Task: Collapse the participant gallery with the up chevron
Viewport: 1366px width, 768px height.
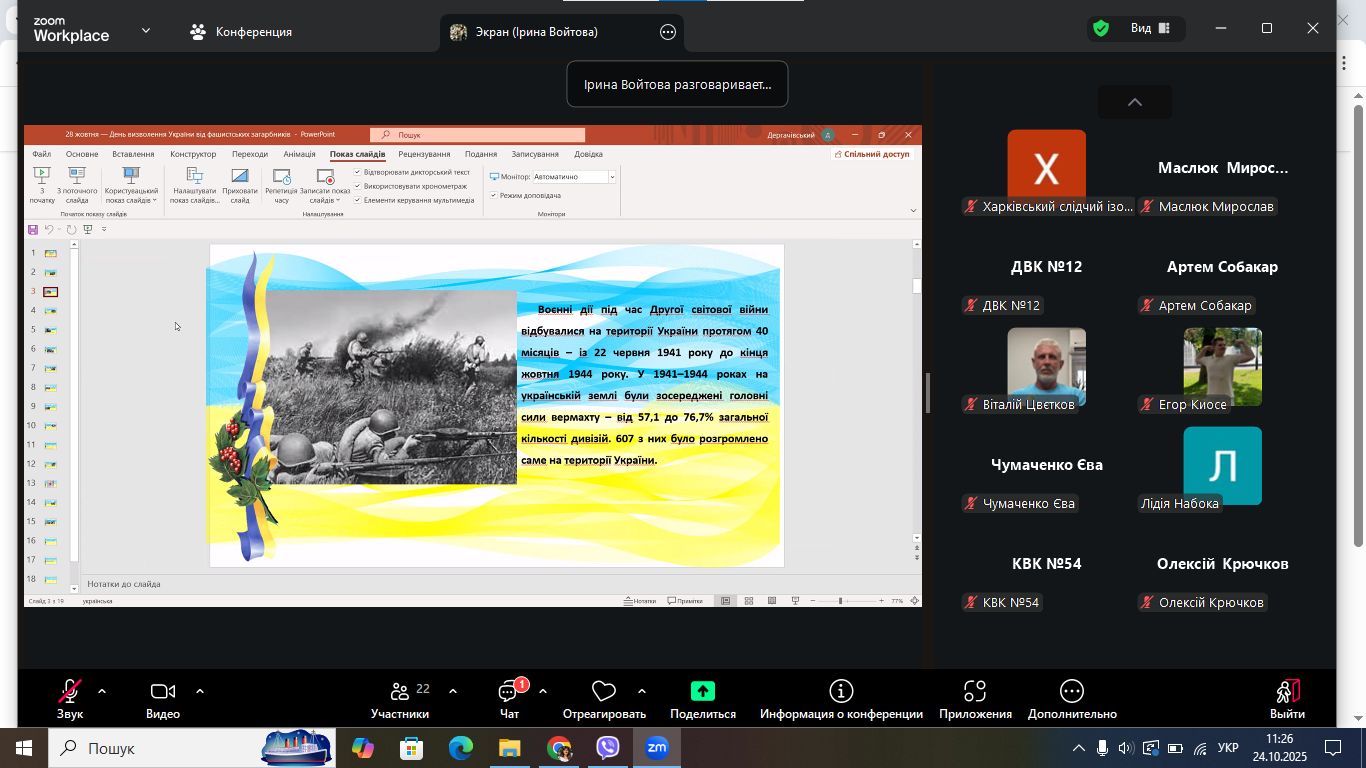Action: [1134, 102]
